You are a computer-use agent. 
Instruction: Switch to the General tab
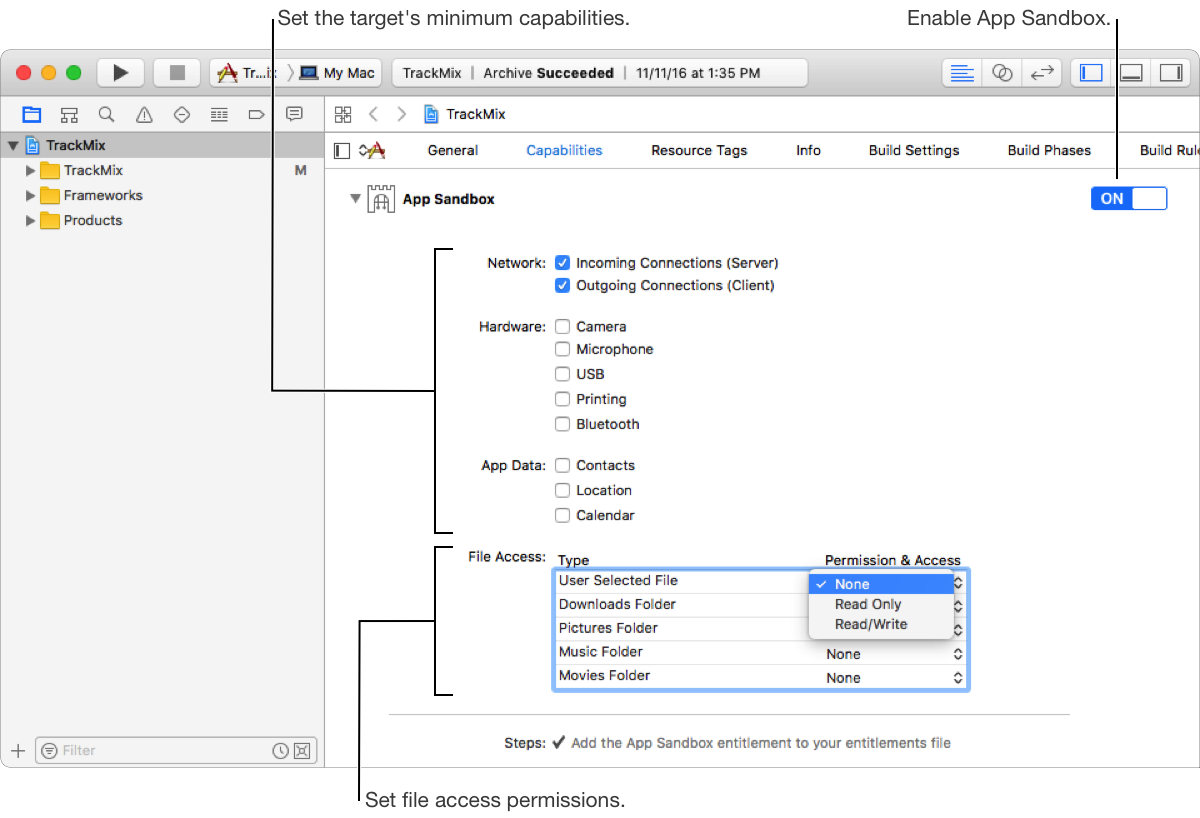coord(453,151)
